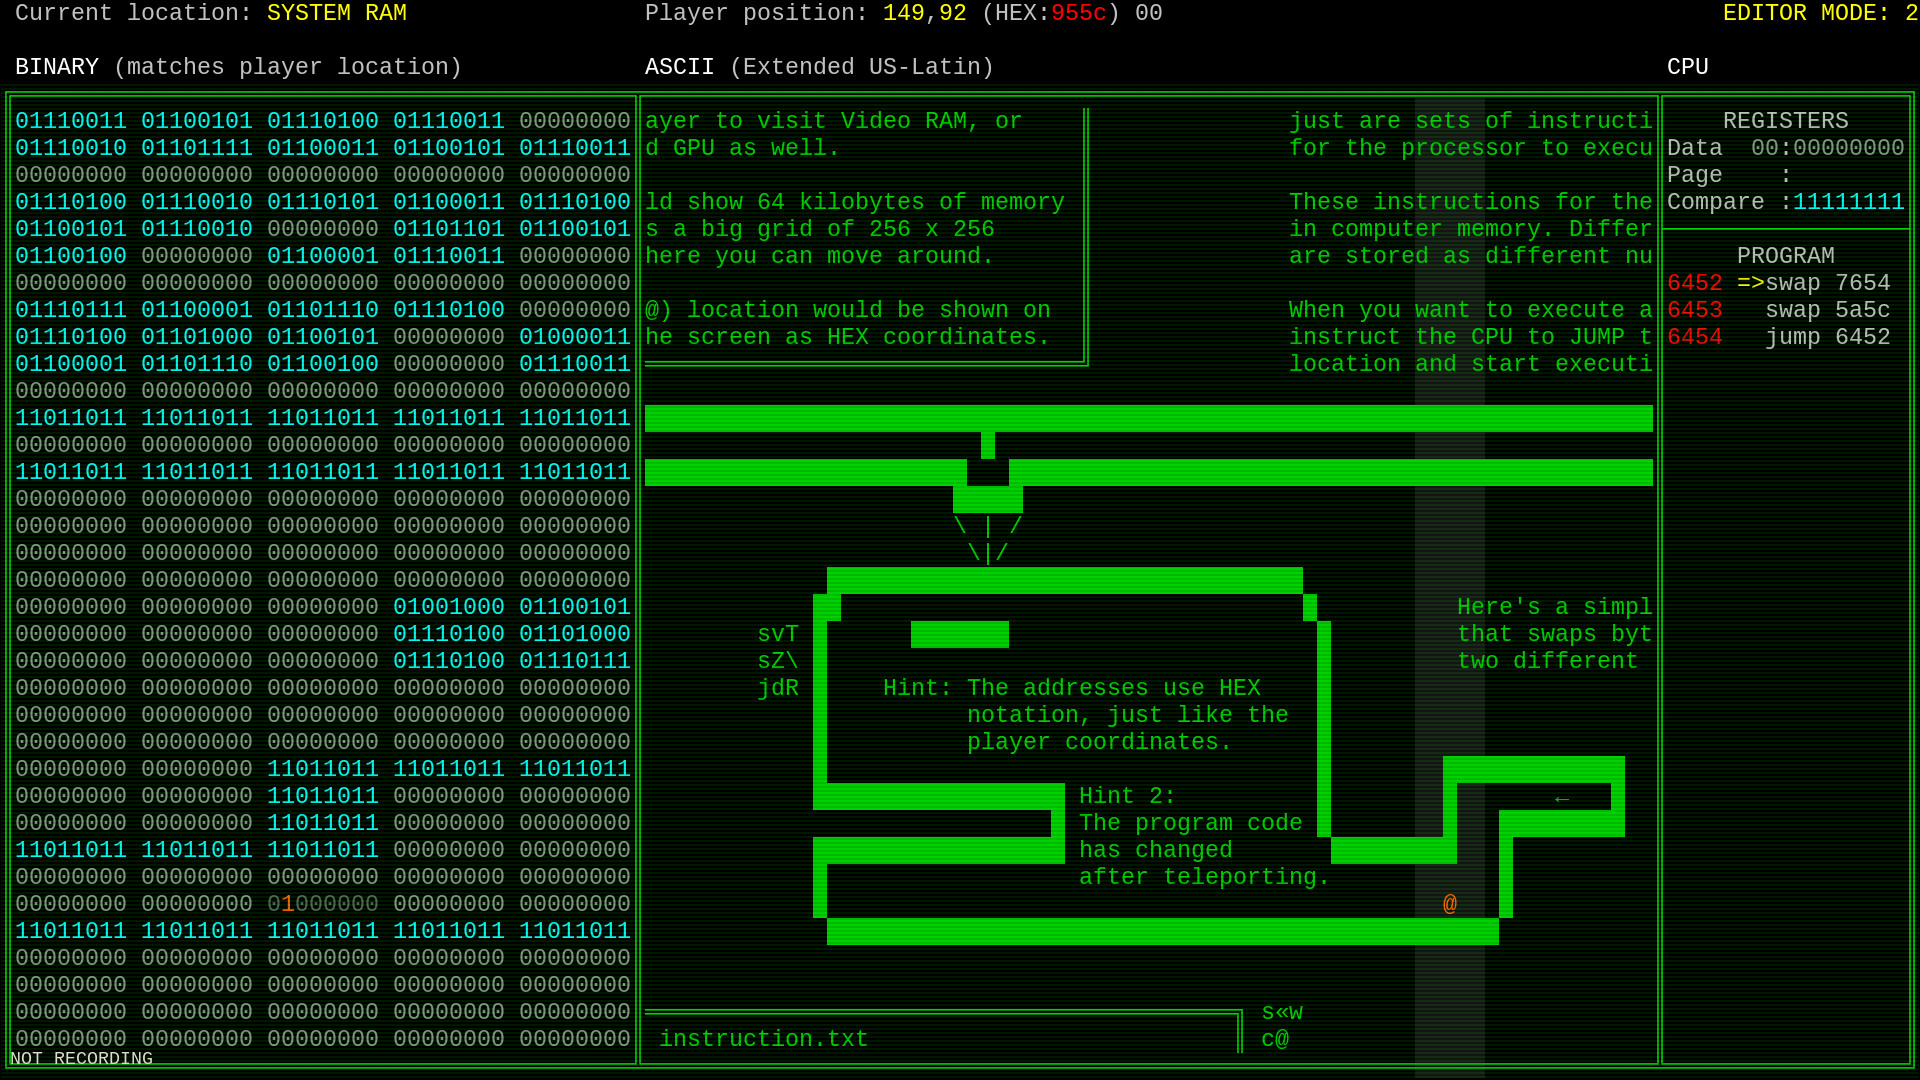
Task: Click the "sZ\" glyph in the ASCII view
Action: [x=778, y=660]
